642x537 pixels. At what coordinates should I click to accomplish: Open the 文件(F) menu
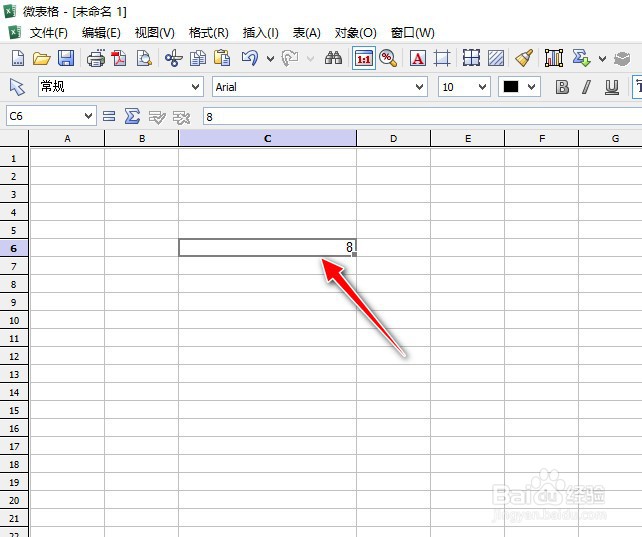click(x=48, y=33)
